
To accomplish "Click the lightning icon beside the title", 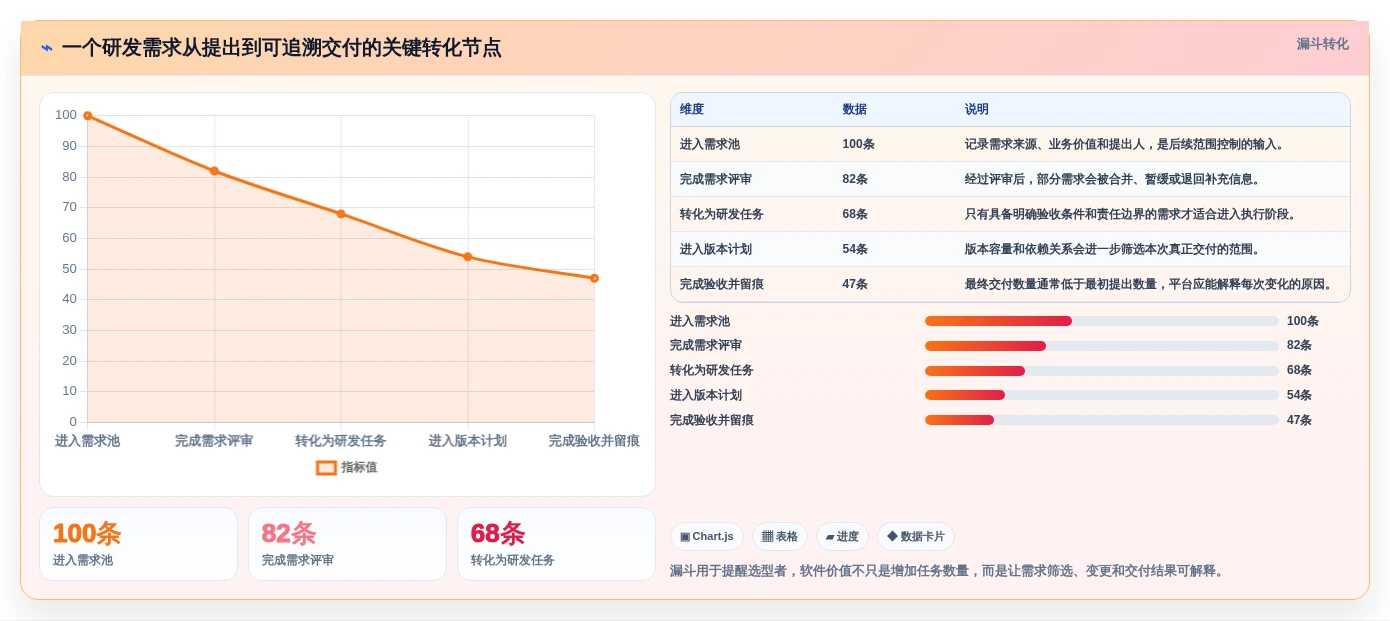I will [x=47, y=48].
